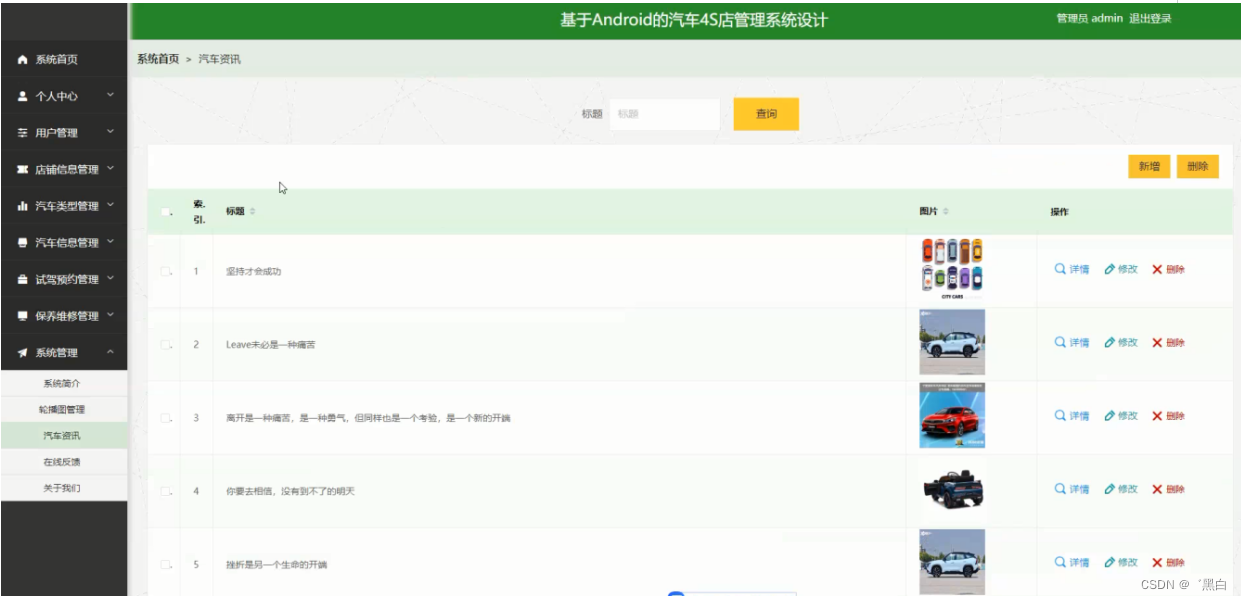Viewport: 1241px width, 600px height.
Task: Click the pencil edit icon in row 2
Action: (x=1108, y=342)
